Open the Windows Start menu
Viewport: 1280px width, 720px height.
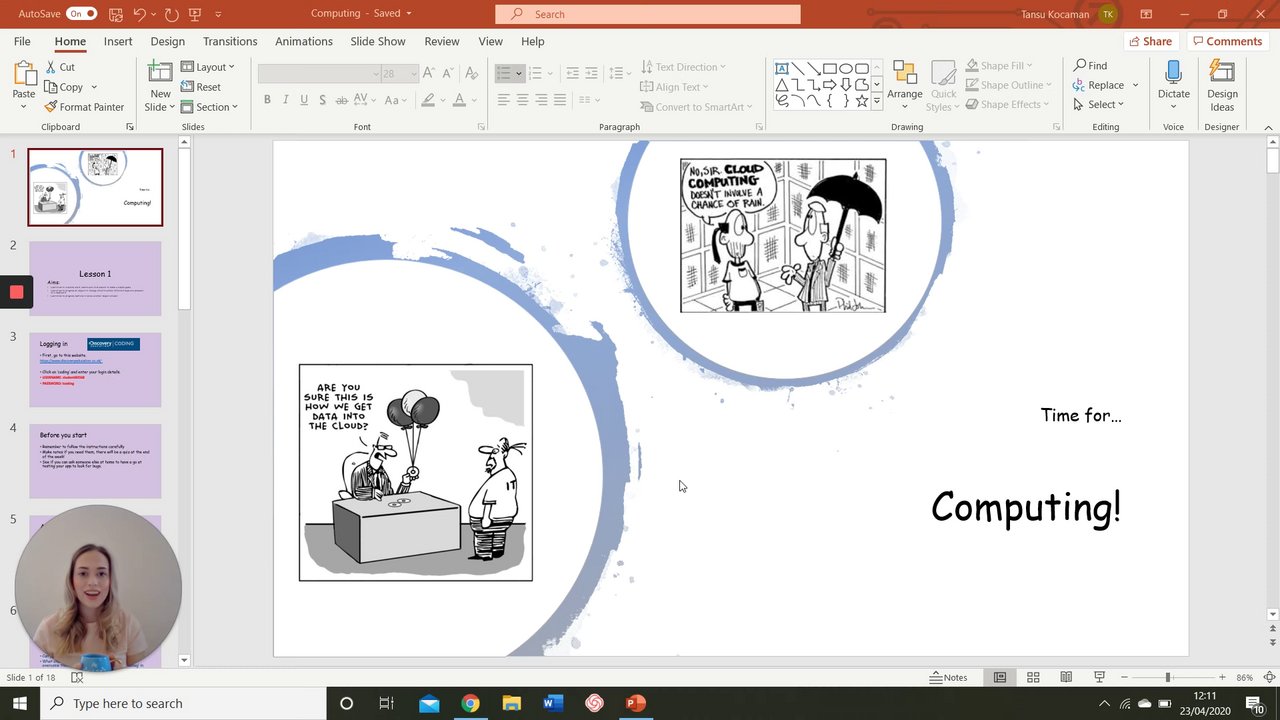[x=20, y=703]
